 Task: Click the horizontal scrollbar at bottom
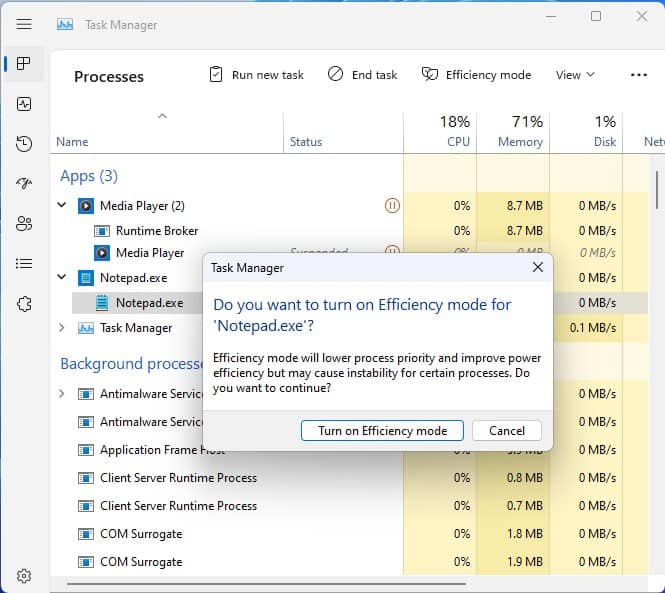pos(266,585)
